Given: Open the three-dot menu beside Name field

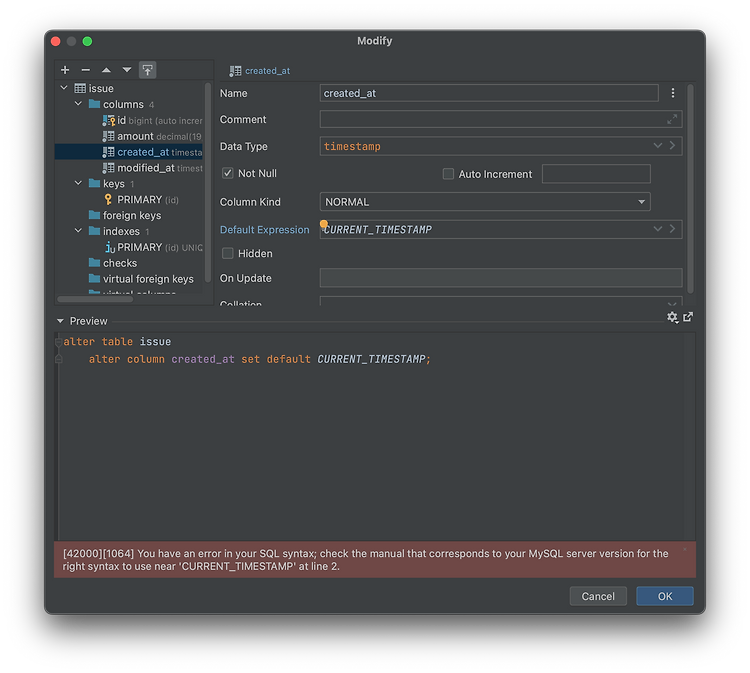Looking at the screenshot, I should pyautogui.click(x=673, y=93).
